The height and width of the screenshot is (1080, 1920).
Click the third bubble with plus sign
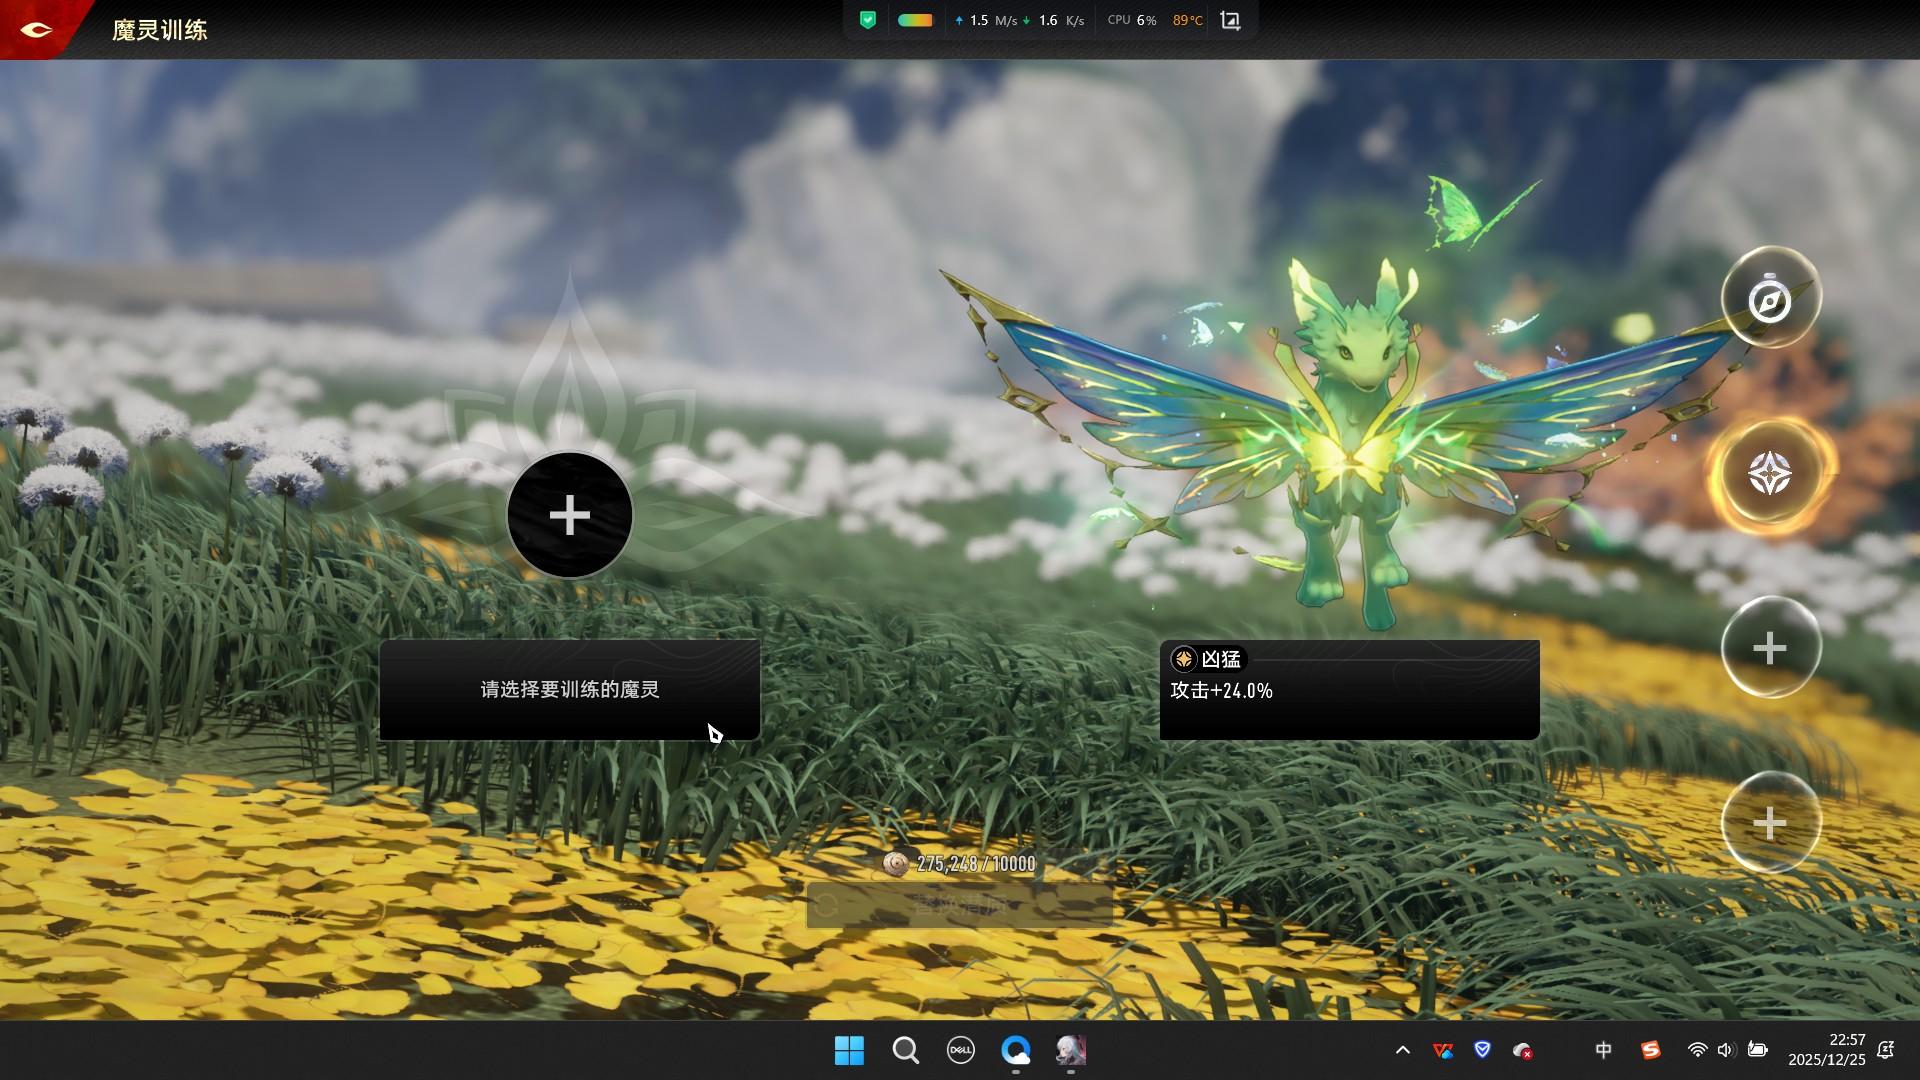1770,648
